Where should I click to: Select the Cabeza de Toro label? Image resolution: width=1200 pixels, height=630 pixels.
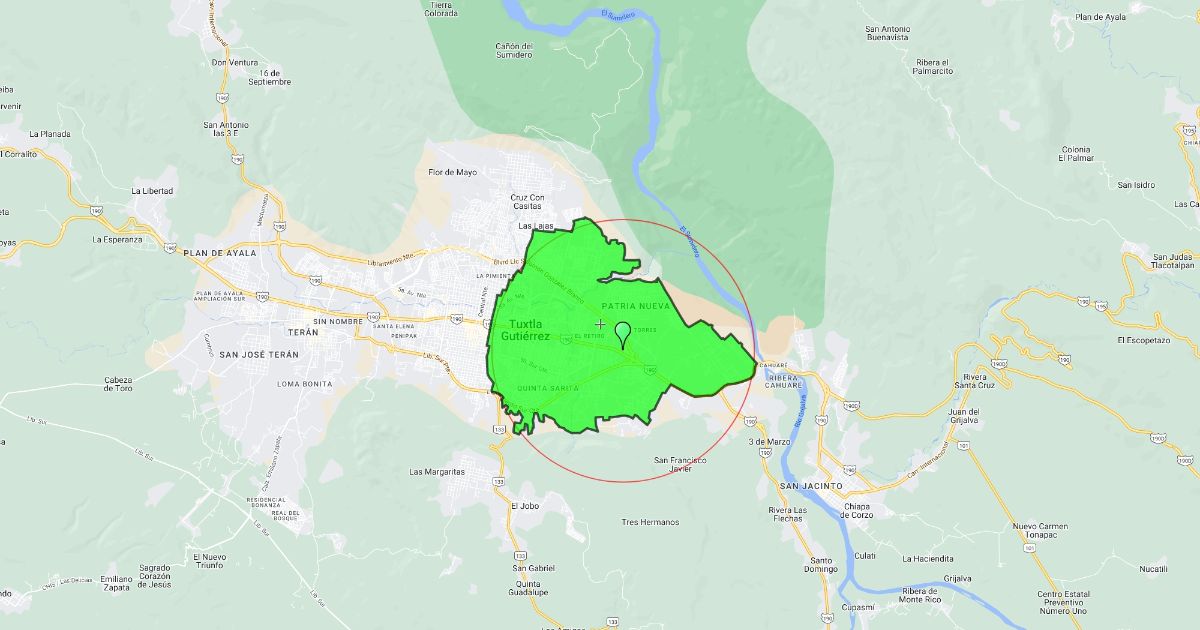tap(118, 385)
